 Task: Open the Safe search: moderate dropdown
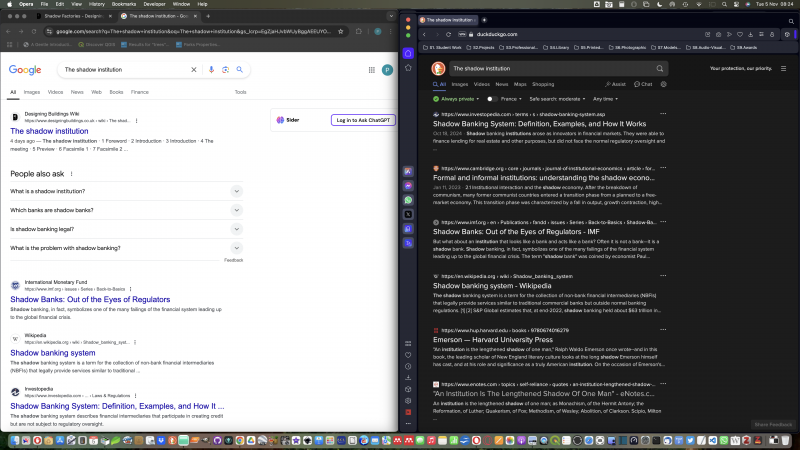point(557,99)
